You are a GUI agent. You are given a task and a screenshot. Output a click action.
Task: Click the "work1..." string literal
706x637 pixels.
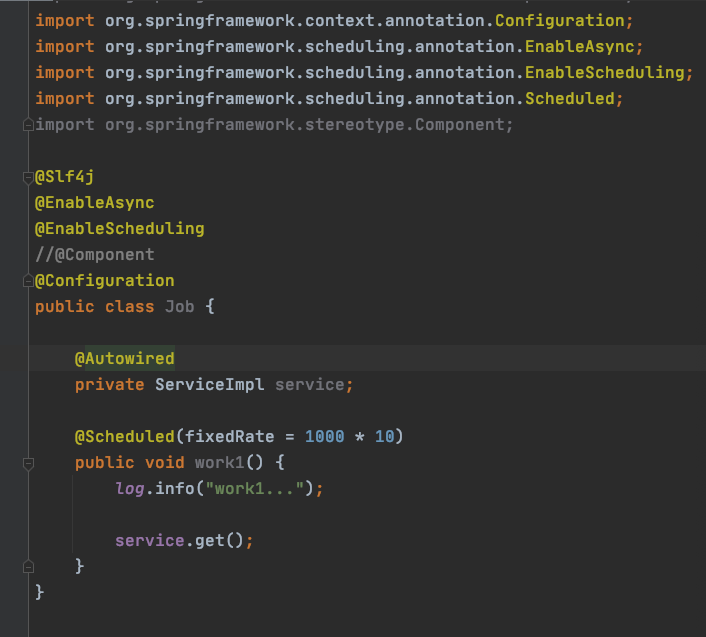pos(254,489)
